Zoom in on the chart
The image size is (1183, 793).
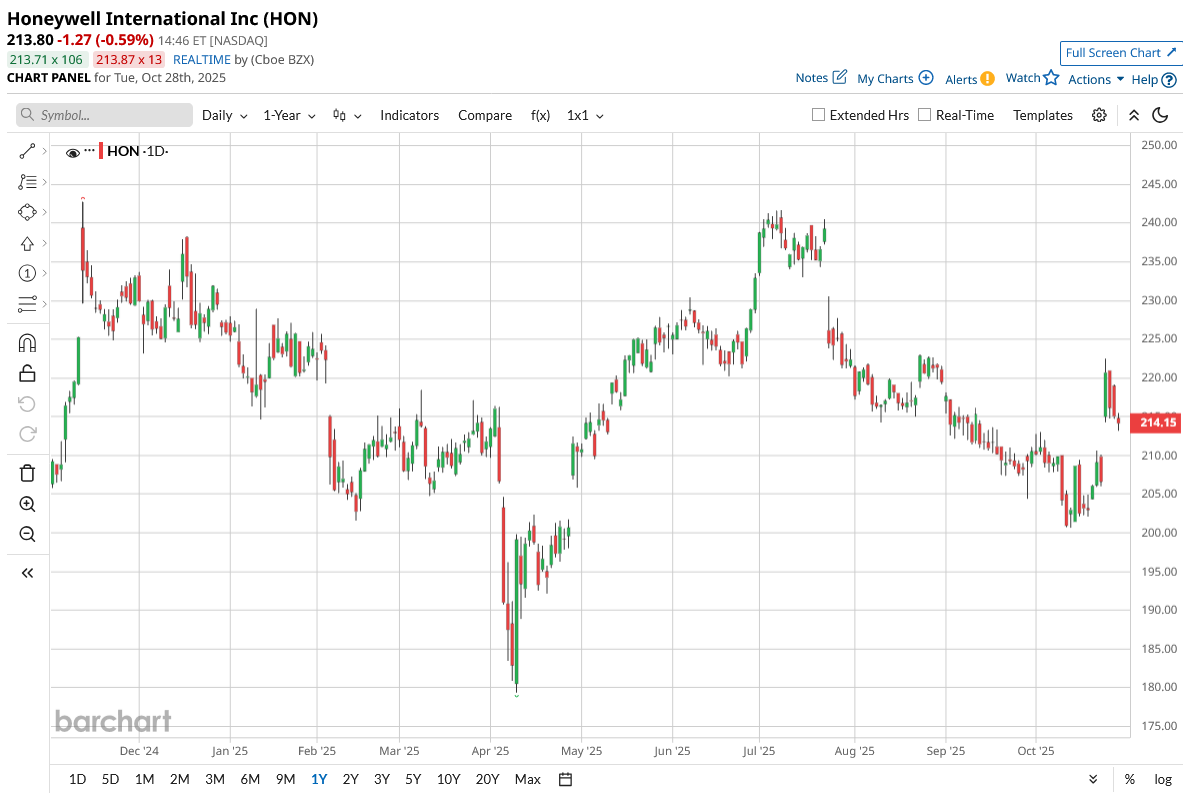27,504
